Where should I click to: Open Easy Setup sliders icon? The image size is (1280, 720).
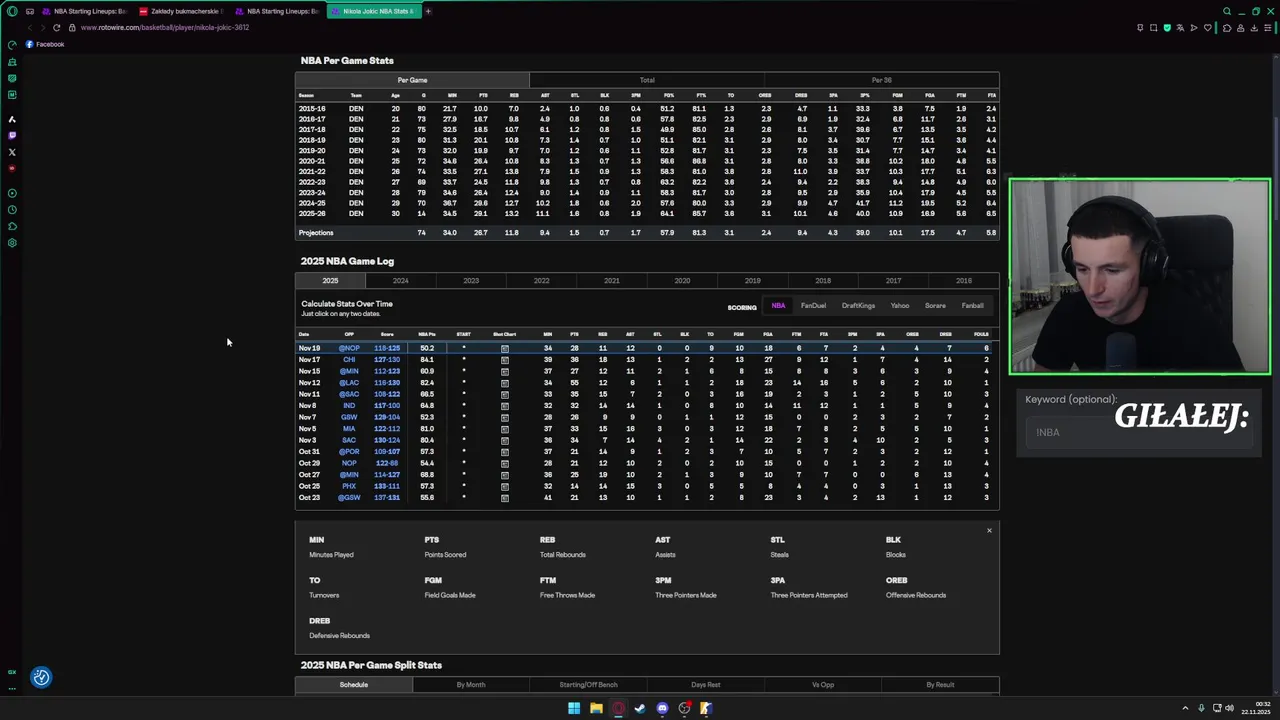[x=1267, y=28]
